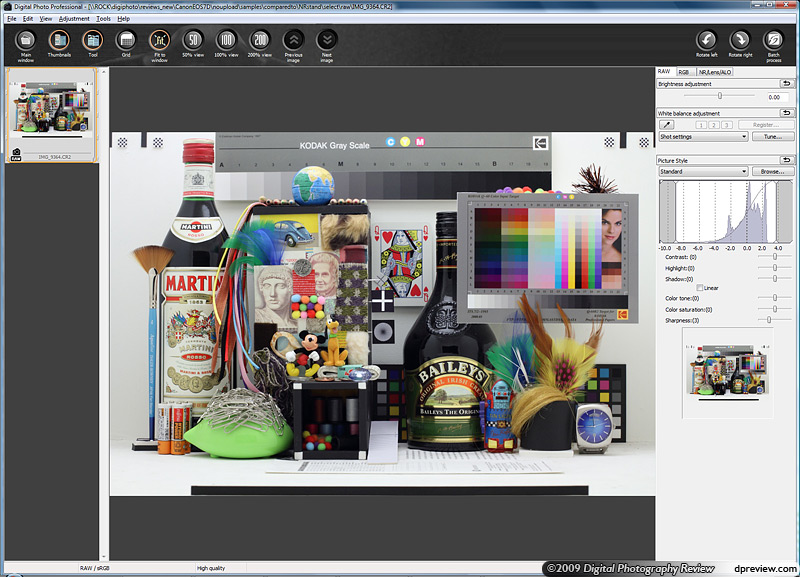Go to Previous image
Screen dimensions: 800x577
point(293,45)
